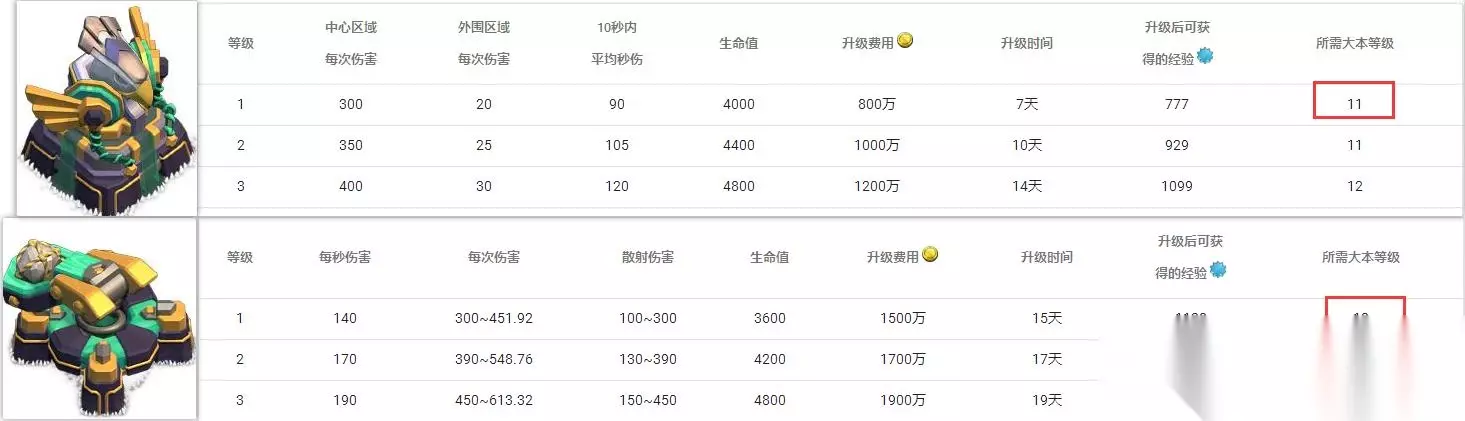1465x421 pixels.
Task: Click the blue experience icon in the top table
Action: click(1205, 56)
